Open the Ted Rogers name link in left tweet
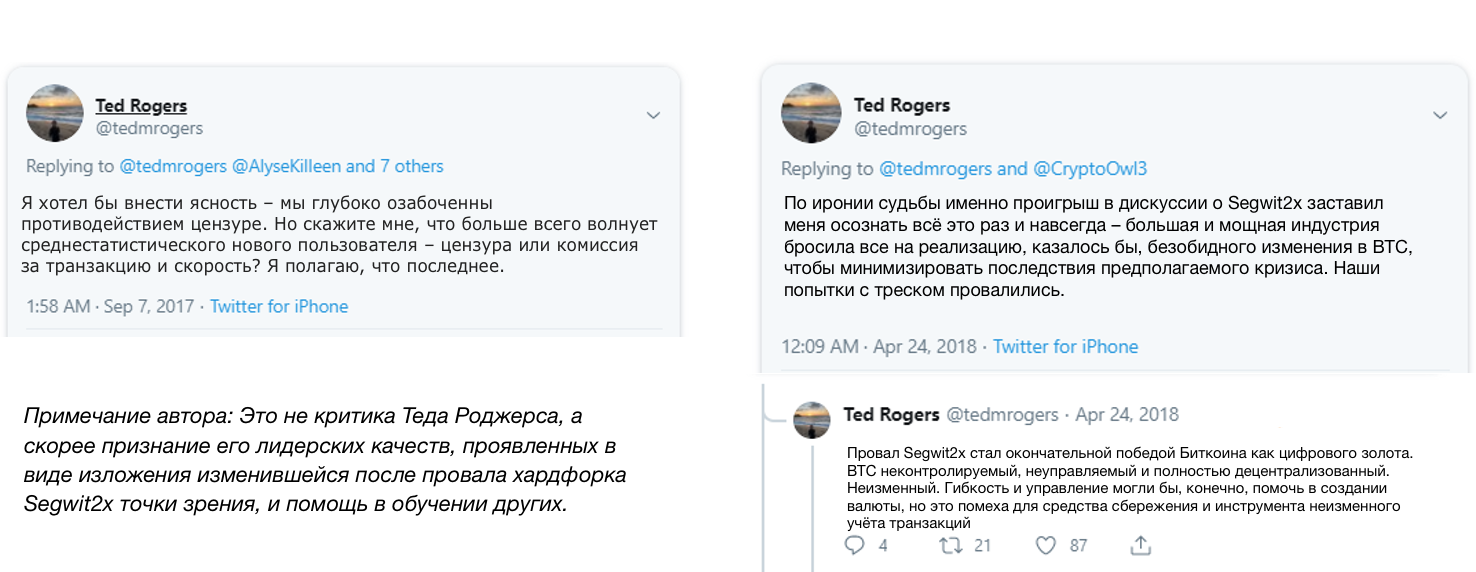This screenshot has width=1476, height=572. 141,106
